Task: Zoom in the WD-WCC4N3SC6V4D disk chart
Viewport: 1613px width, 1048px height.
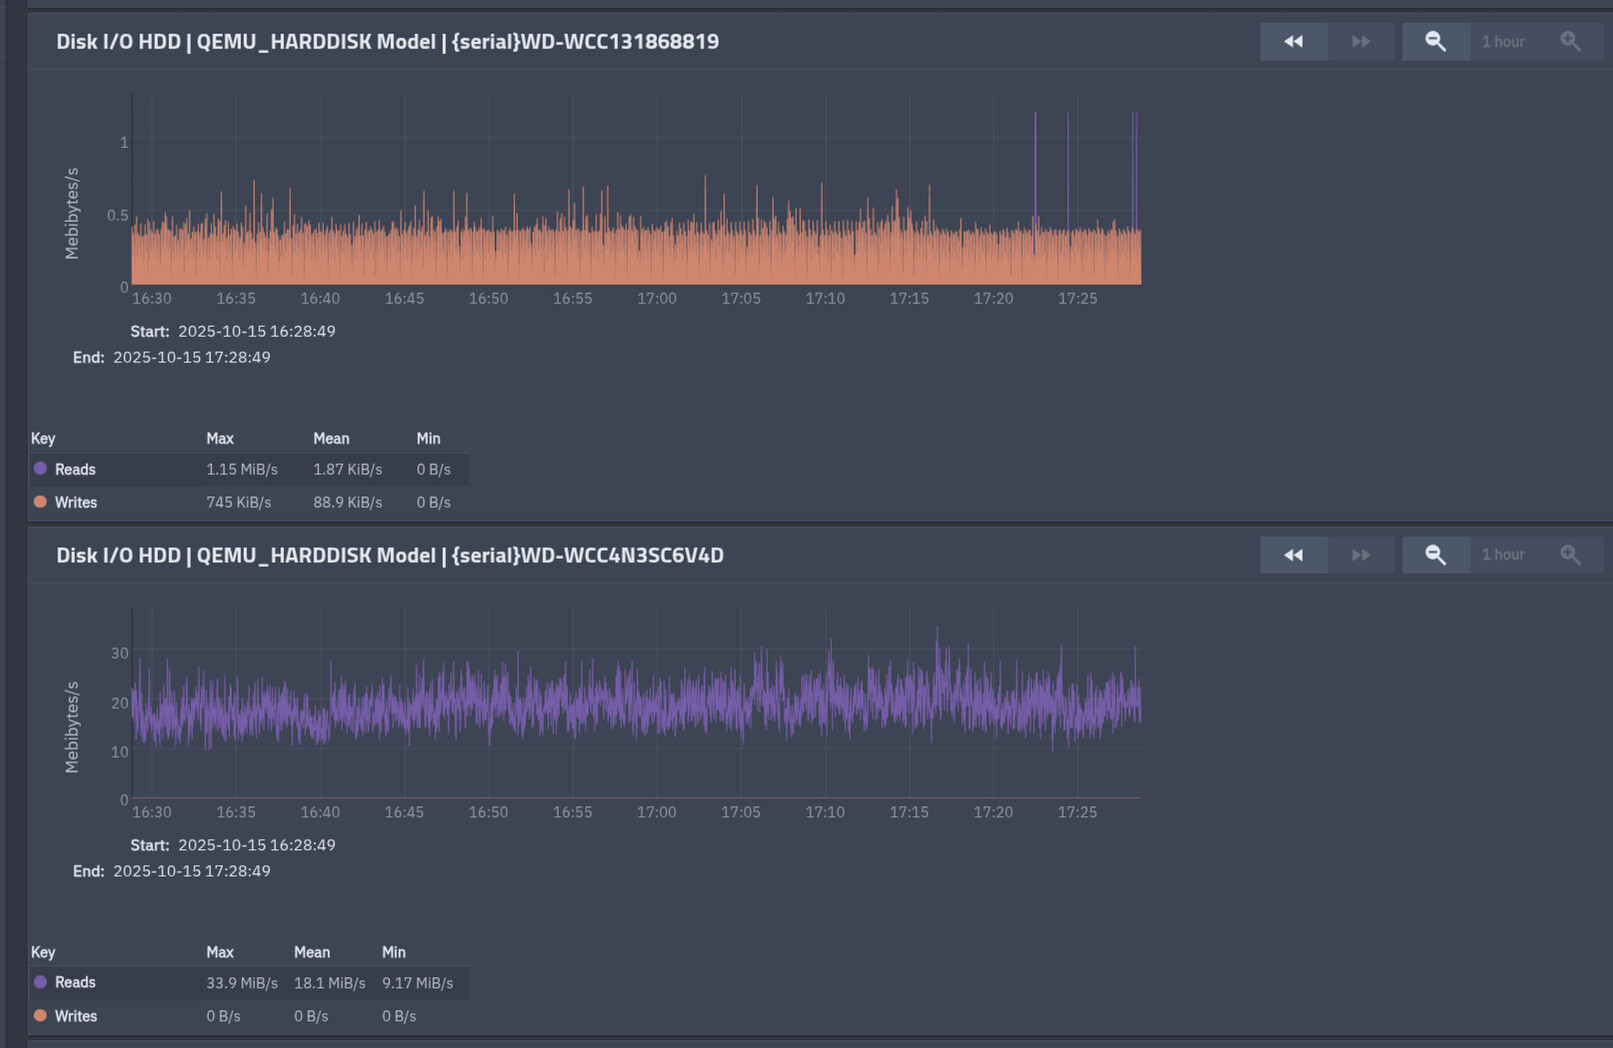Action: point(1570,555)
